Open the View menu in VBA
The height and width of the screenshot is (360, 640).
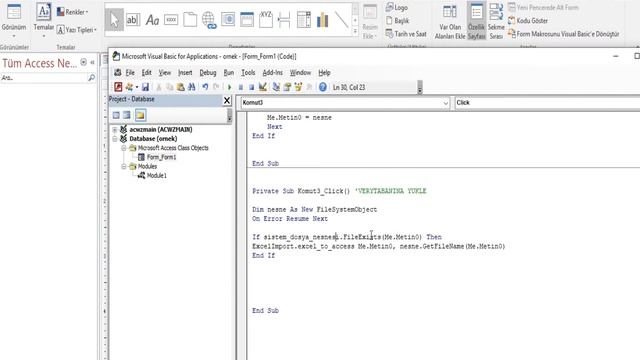(x=164, y=73)
